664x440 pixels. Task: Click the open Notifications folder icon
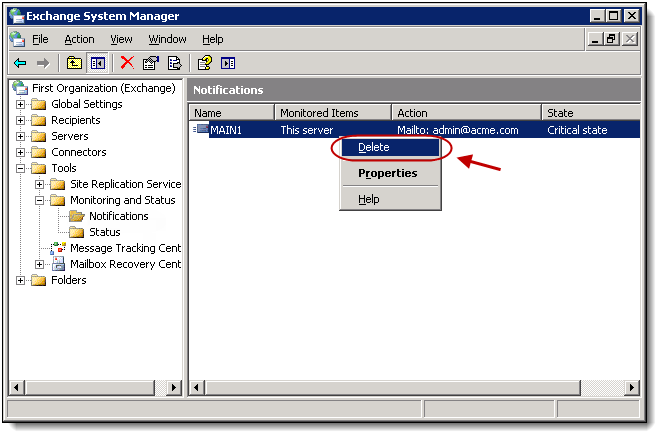point(77,216)
